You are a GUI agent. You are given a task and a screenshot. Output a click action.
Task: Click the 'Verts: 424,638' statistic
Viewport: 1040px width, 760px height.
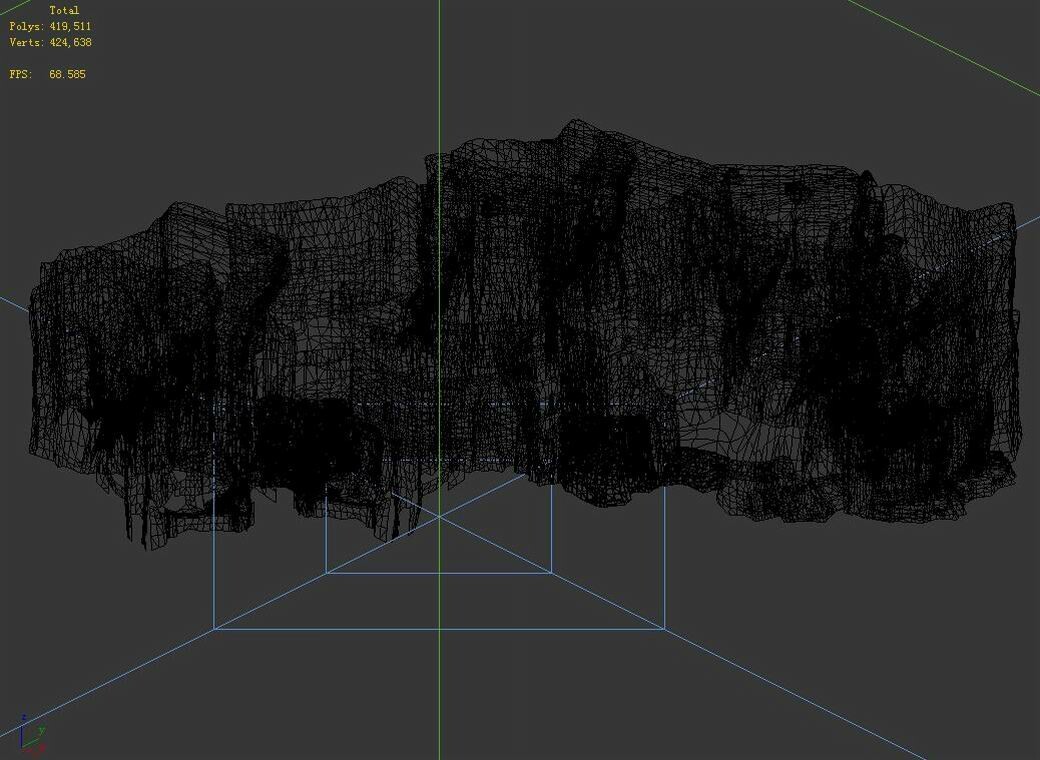pyautogui.click(x=50, y=42)
